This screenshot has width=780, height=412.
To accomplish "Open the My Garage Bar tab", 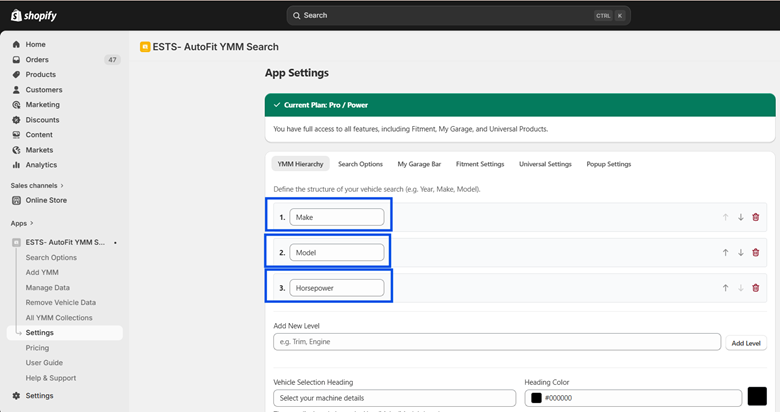I will (x=419, y=164).
